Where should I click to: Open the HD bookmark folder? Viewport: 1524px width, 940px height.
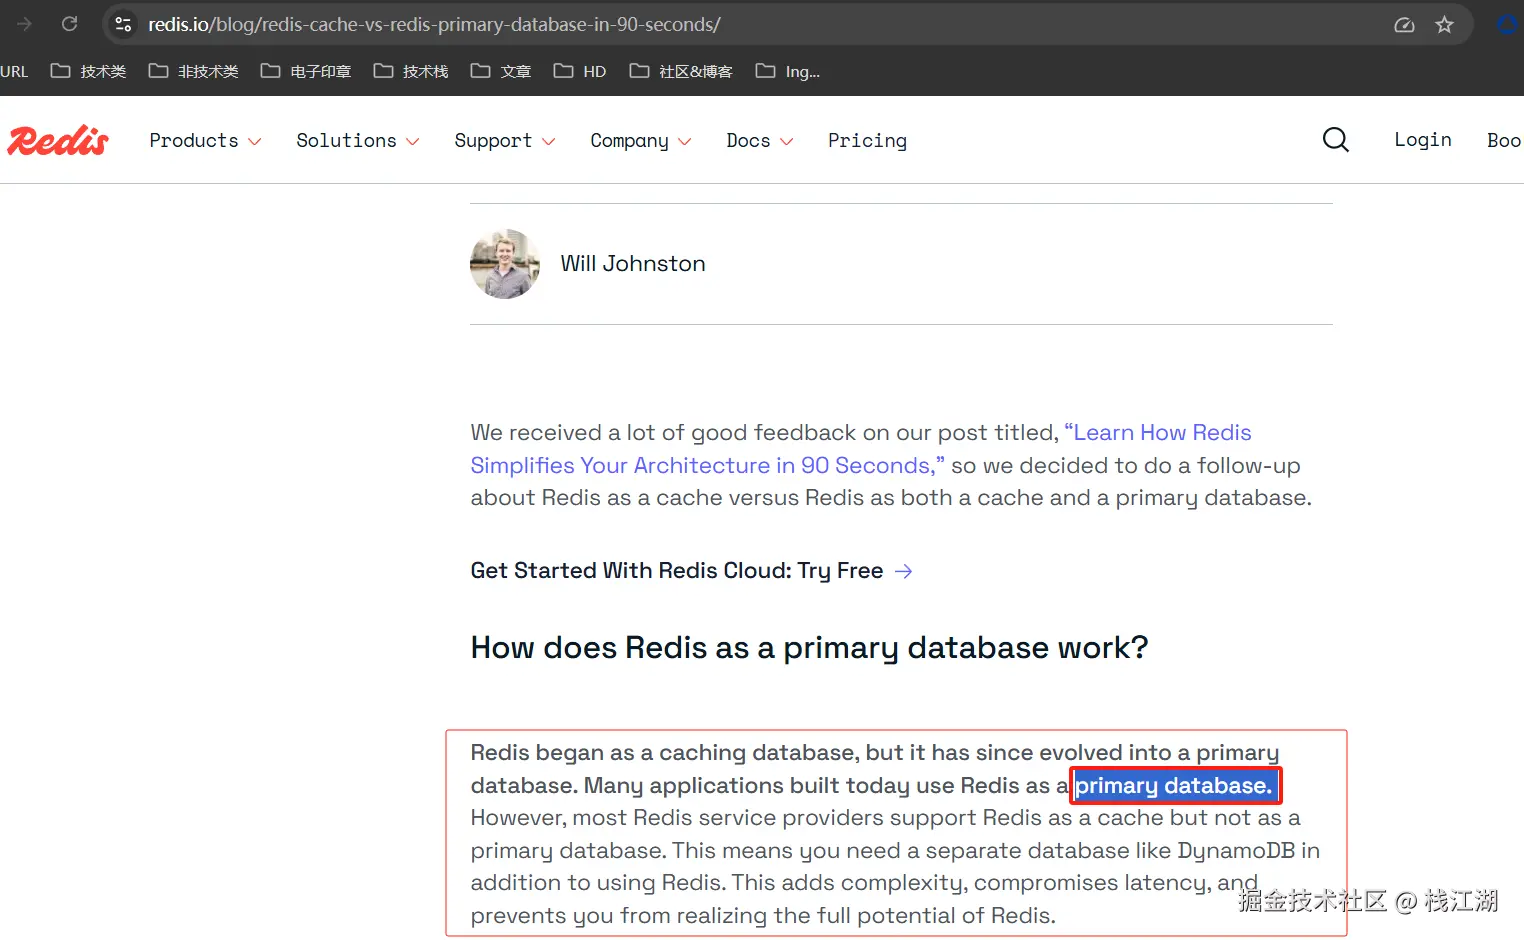(x=580, y=71)
